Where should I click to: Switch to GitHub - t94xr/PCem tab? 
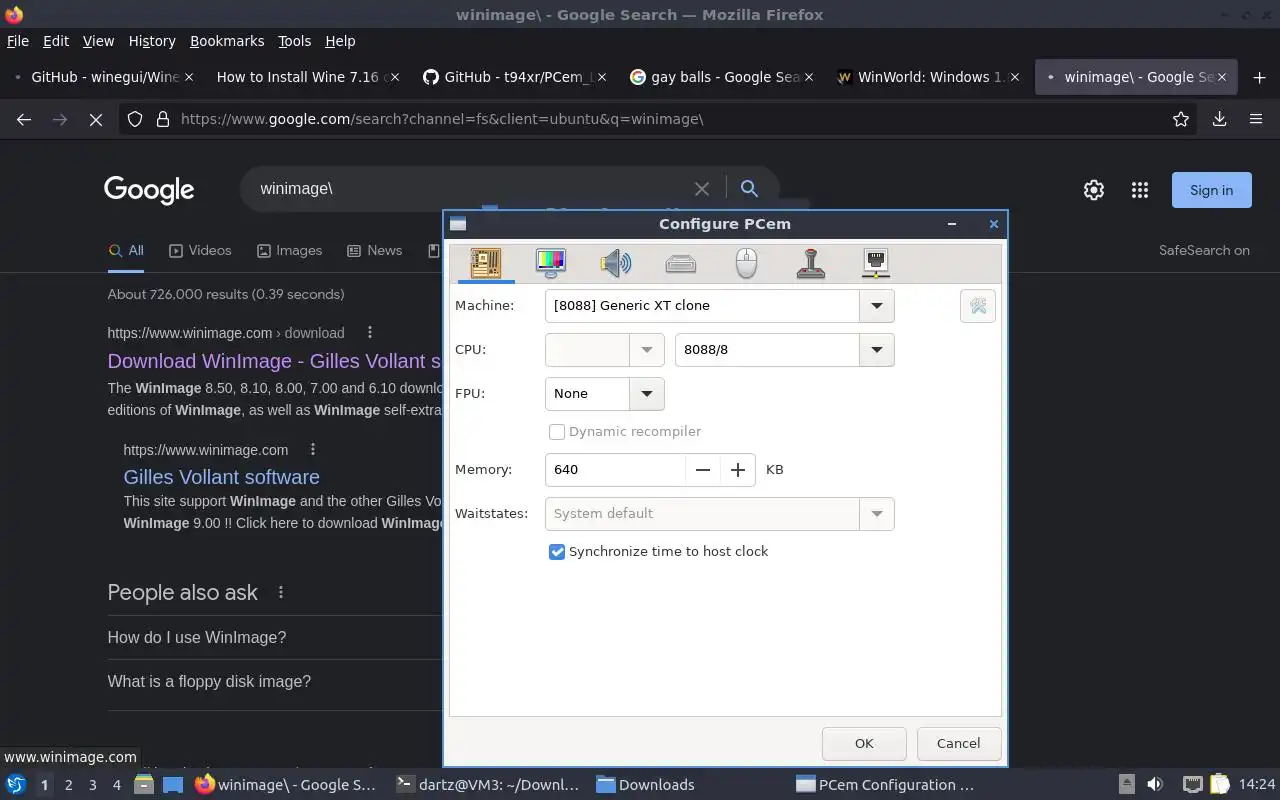click(x=513, y=77)
